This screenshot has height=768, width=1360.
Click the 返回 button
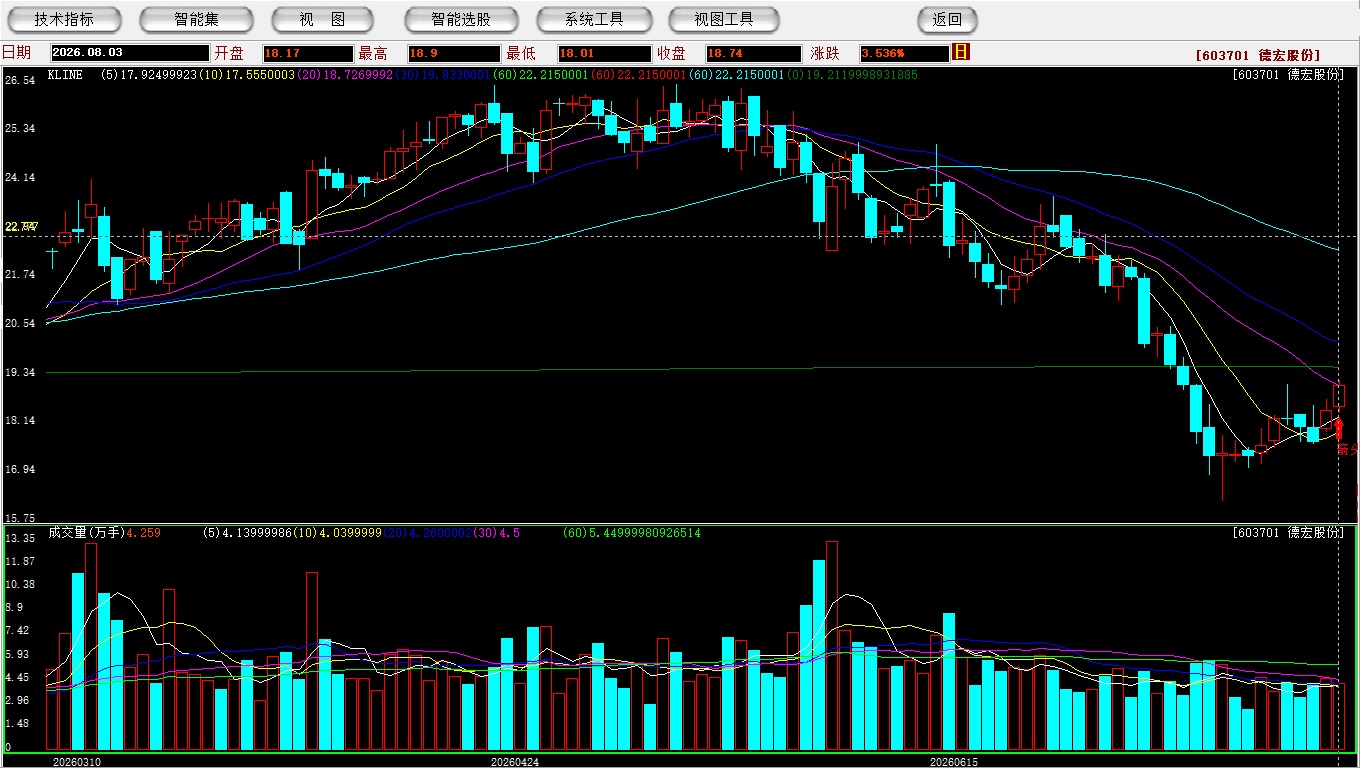click(947, 19)
